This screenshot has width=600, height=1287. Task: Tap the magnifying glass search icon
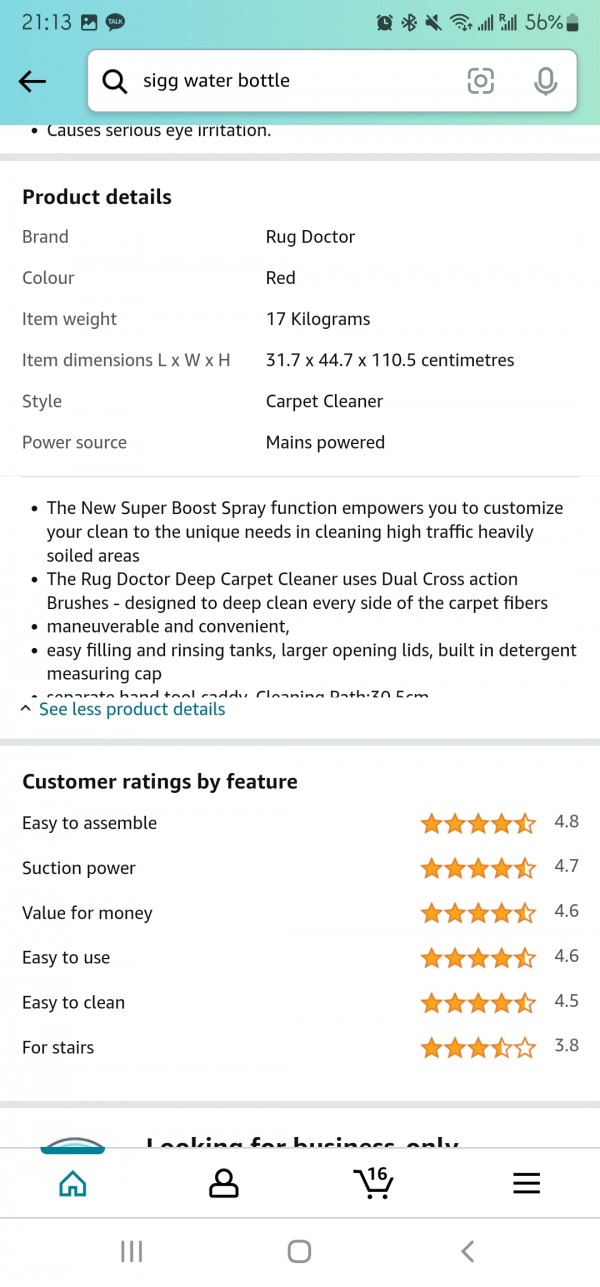tap(116, 81)
